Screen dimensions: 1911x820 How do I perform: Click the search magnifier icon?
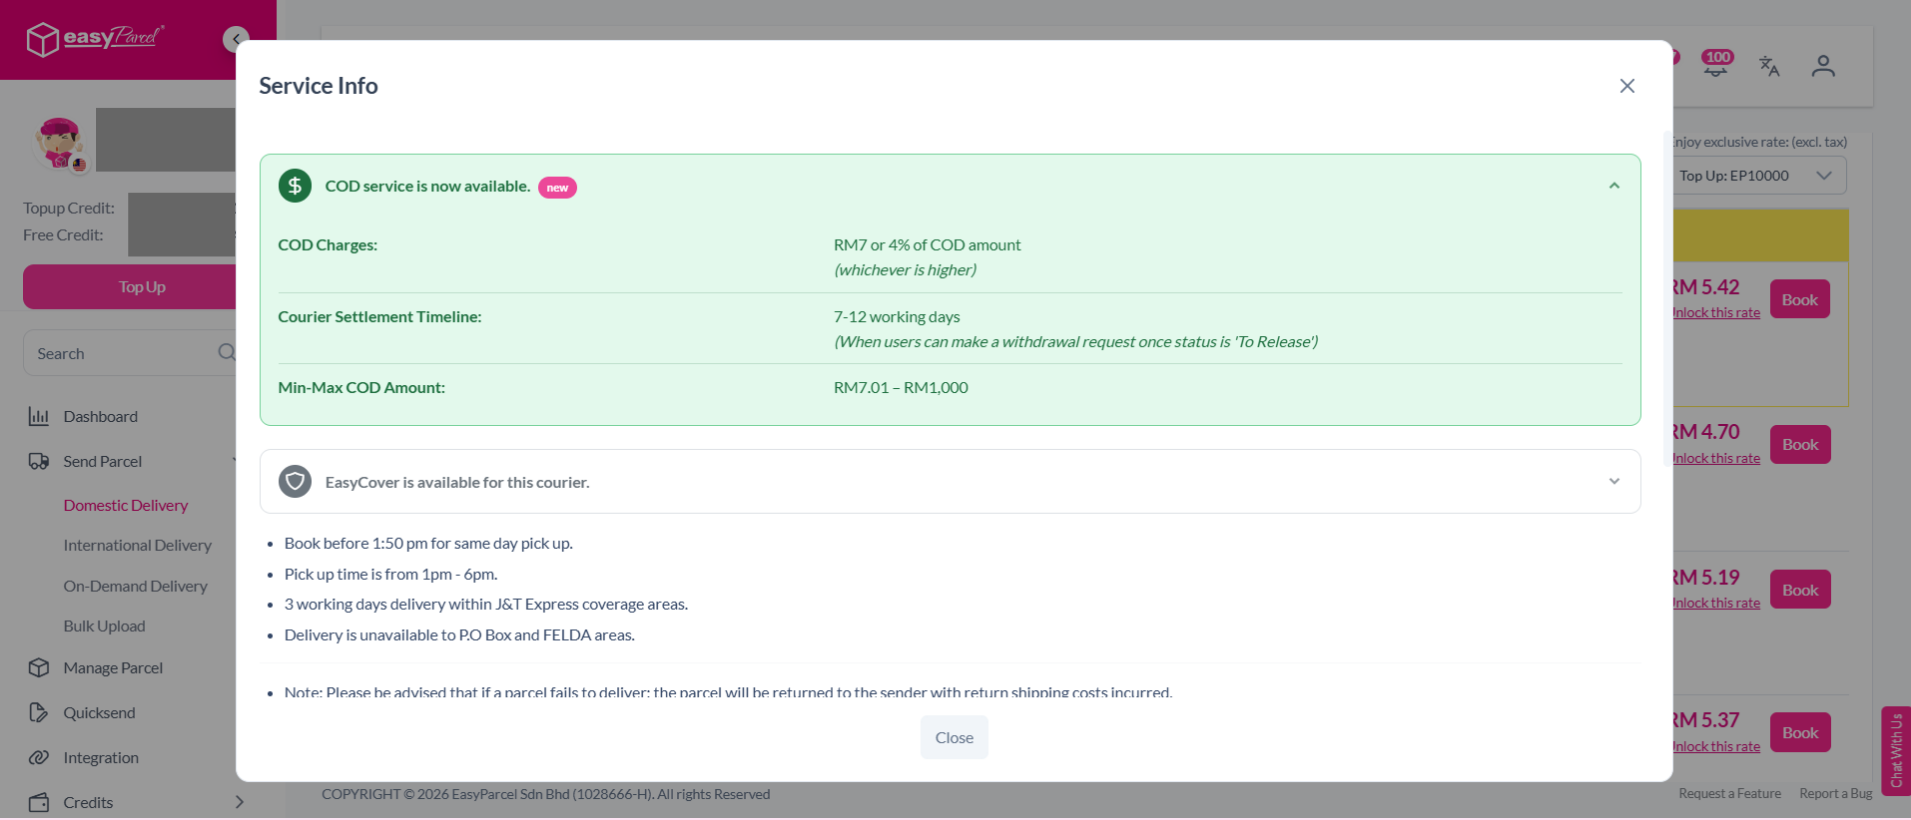tap(227, 352)
